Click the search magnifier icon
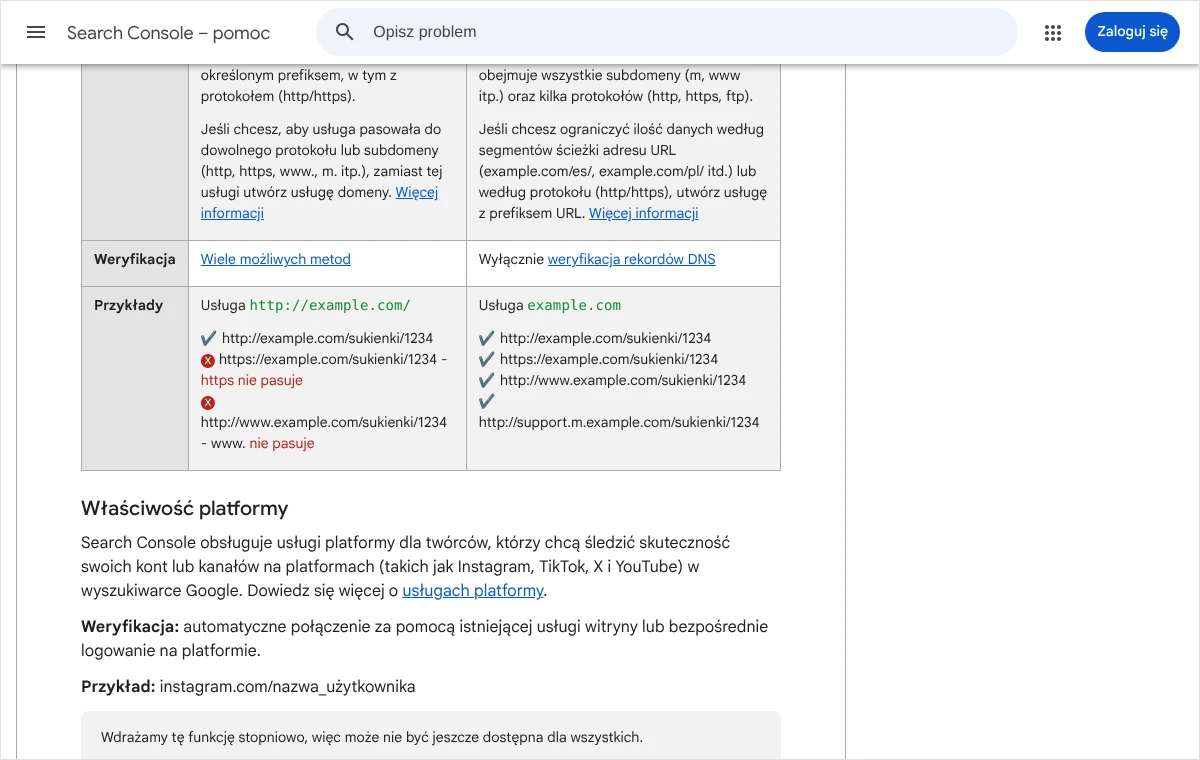The image size is (1200, 760). 345,32
